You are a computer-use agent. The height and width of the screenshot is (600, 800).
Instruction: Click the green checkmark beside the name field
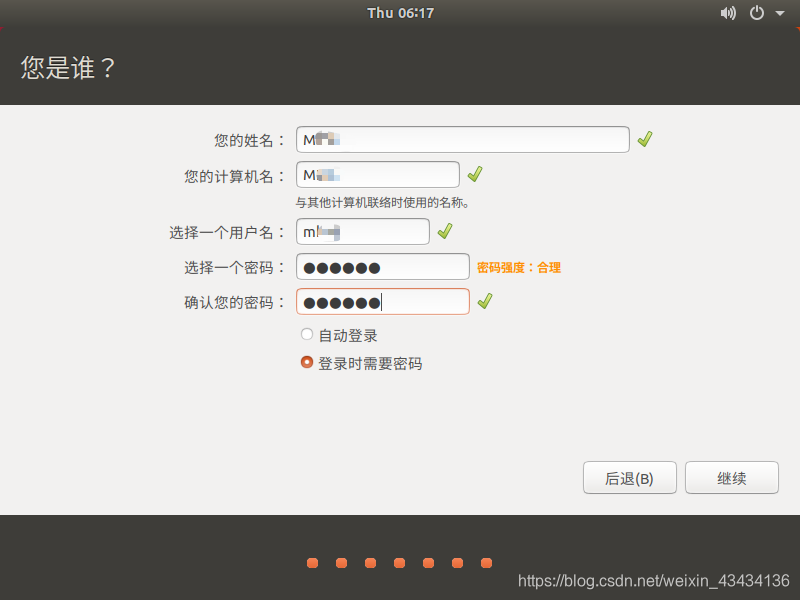click(645, 139)
